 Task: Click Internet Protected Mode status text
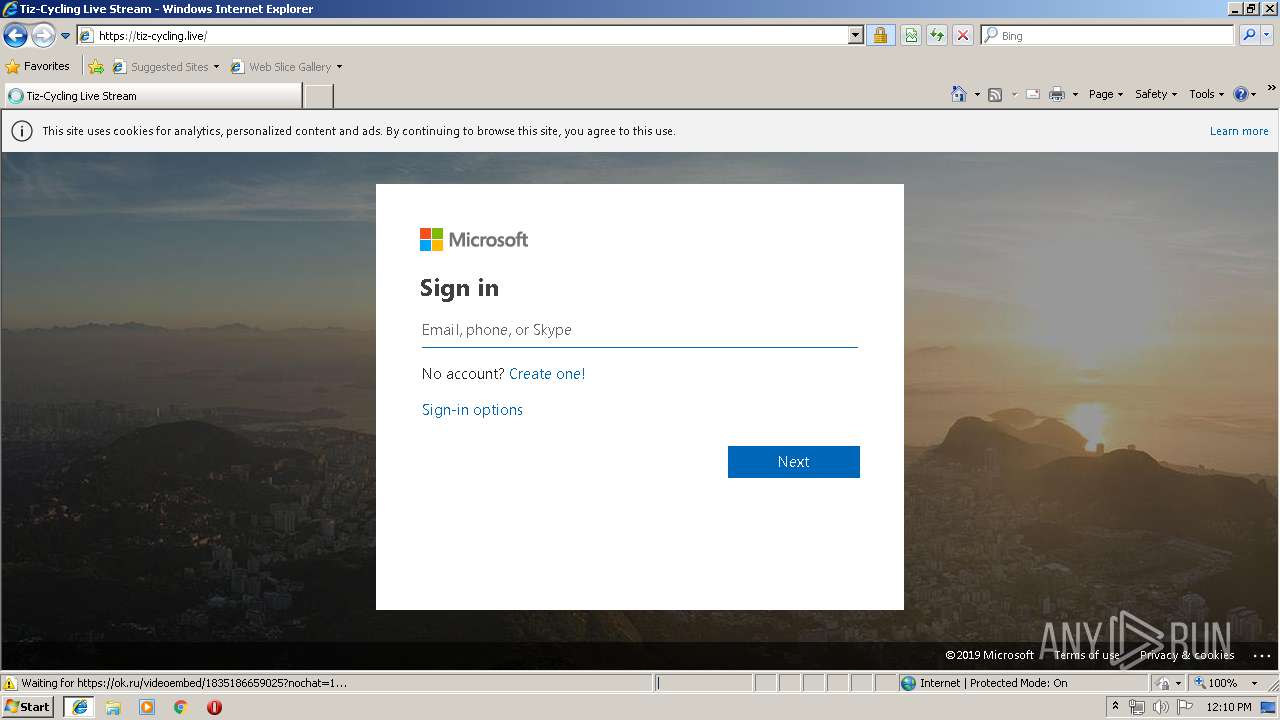pos(994,683)
